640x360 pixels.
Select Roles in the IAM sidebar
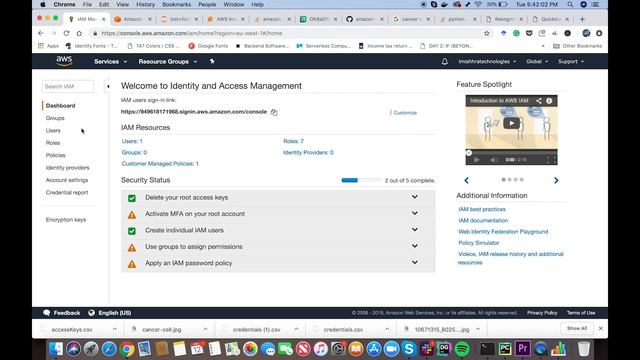(x=53, y=143)
